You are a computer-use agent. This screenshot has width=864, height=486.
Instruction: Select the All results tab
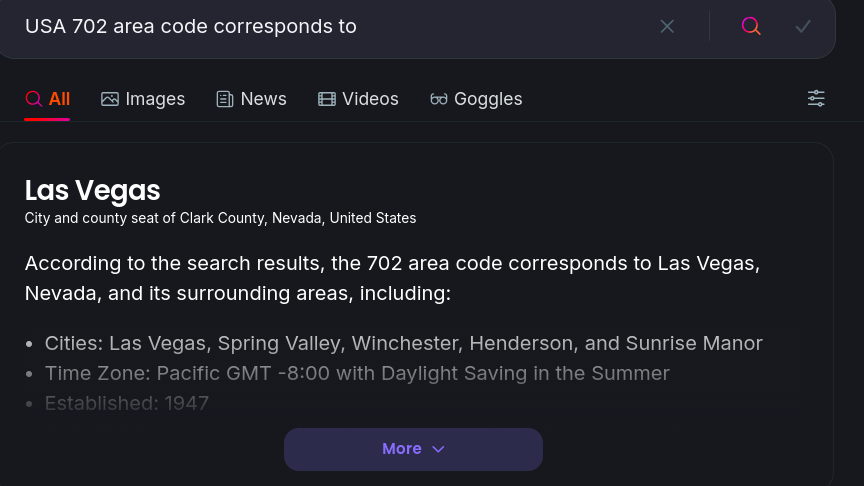click(x=47, y=99)
